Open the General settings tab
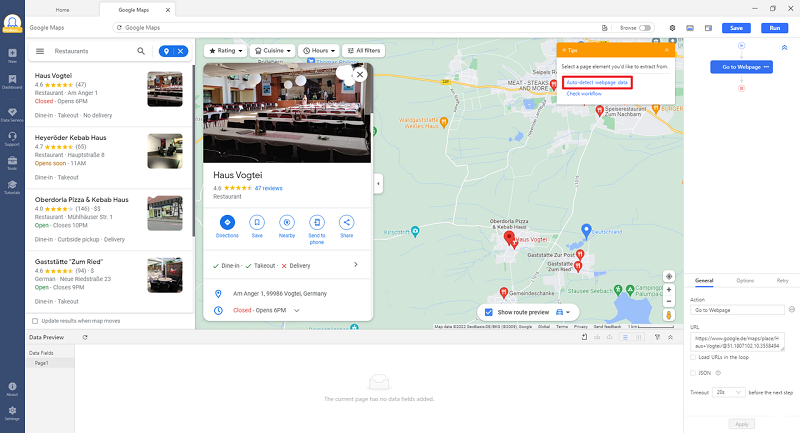 [704, 281]
